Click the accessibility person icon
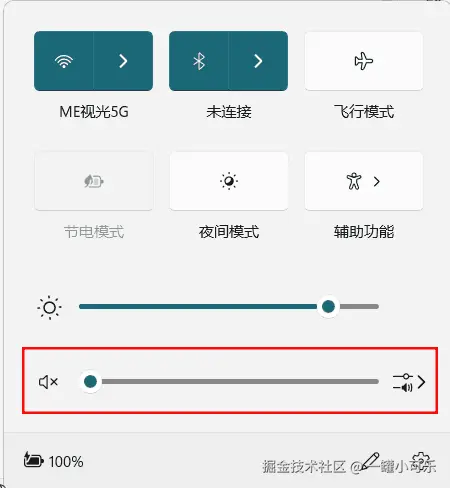The width and height of the screenshot is (450, 488). click(354, 181)
